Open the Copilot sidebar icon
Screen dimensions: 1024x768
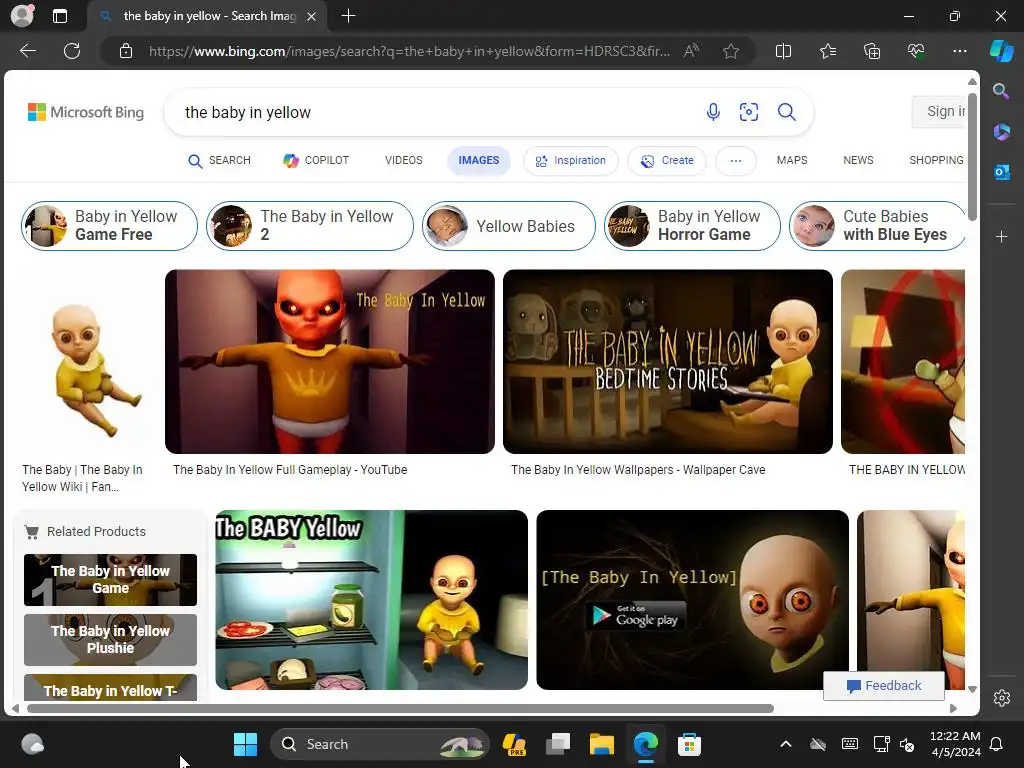coord(1002,51)
